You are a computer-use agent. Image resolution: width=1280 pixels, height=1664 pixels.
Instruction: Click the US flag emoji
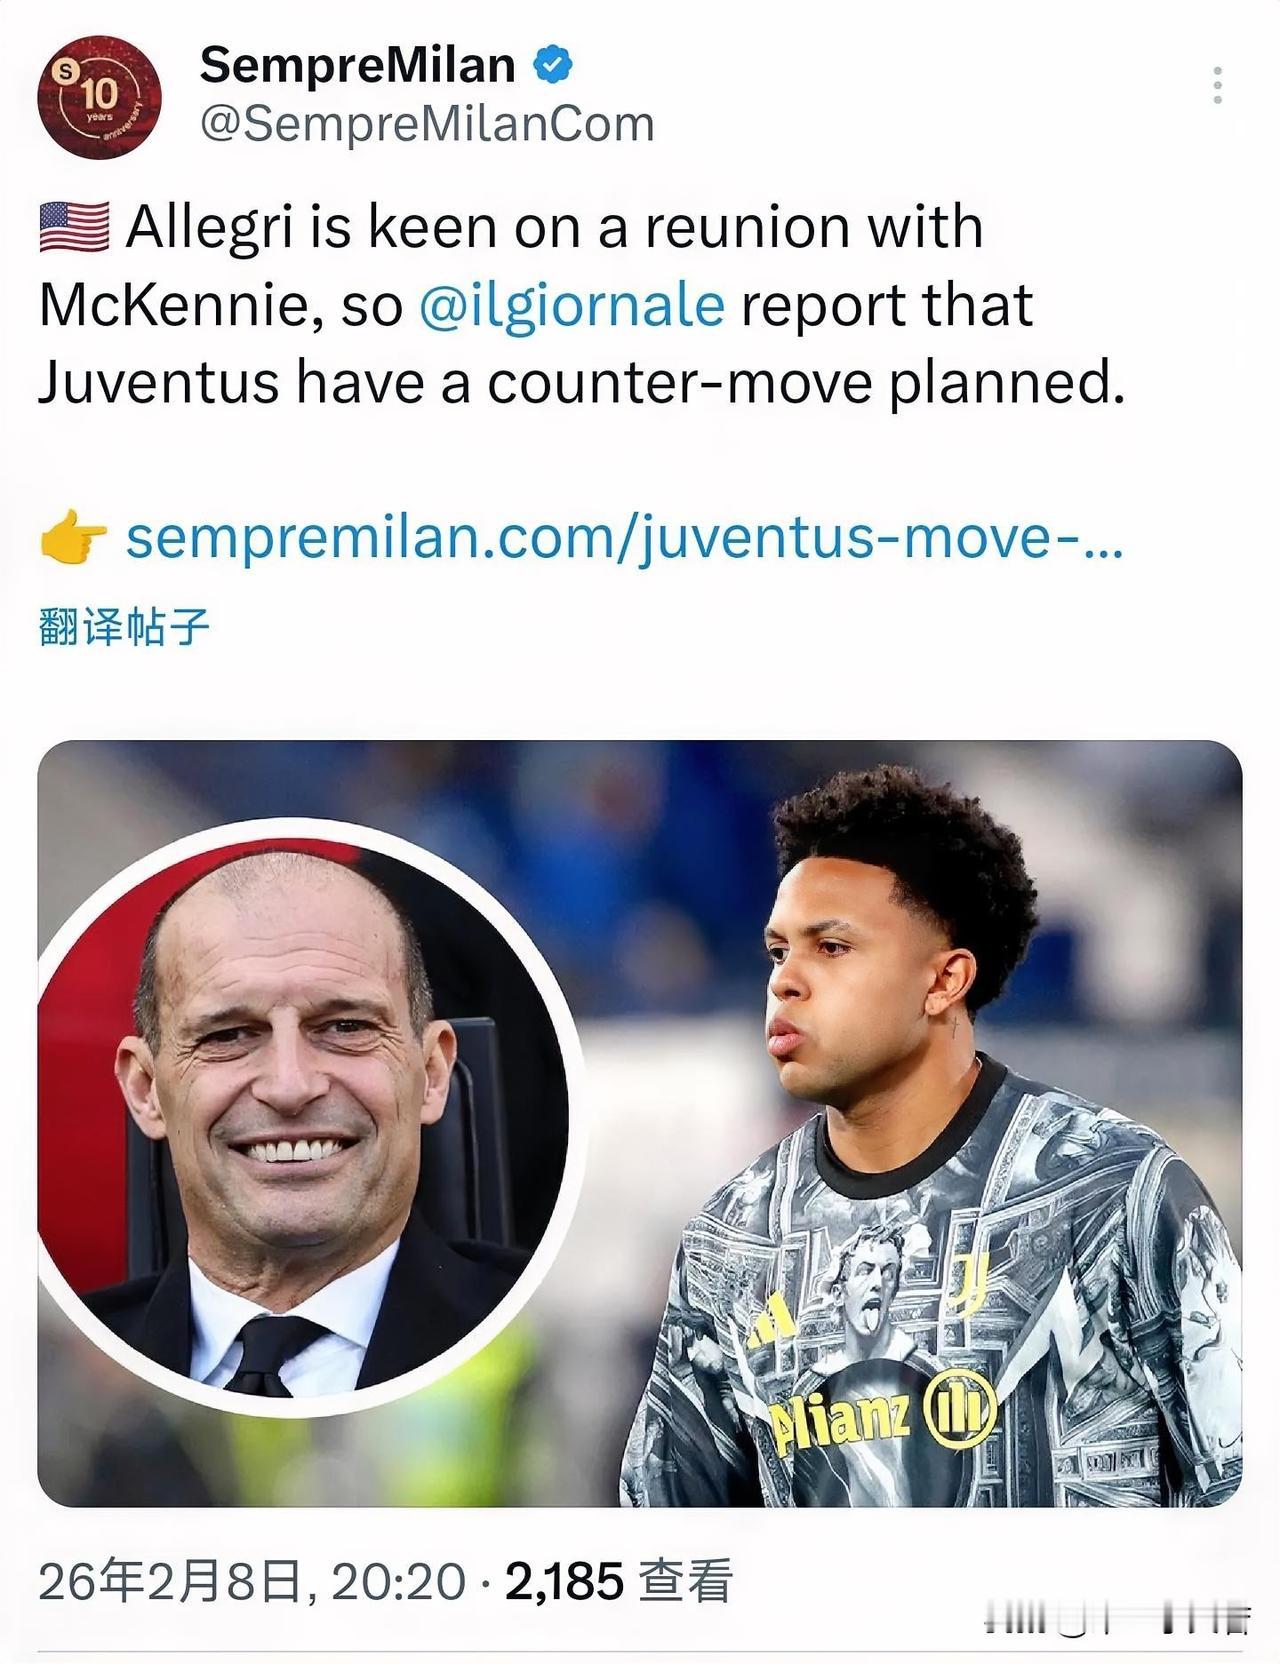74,226
